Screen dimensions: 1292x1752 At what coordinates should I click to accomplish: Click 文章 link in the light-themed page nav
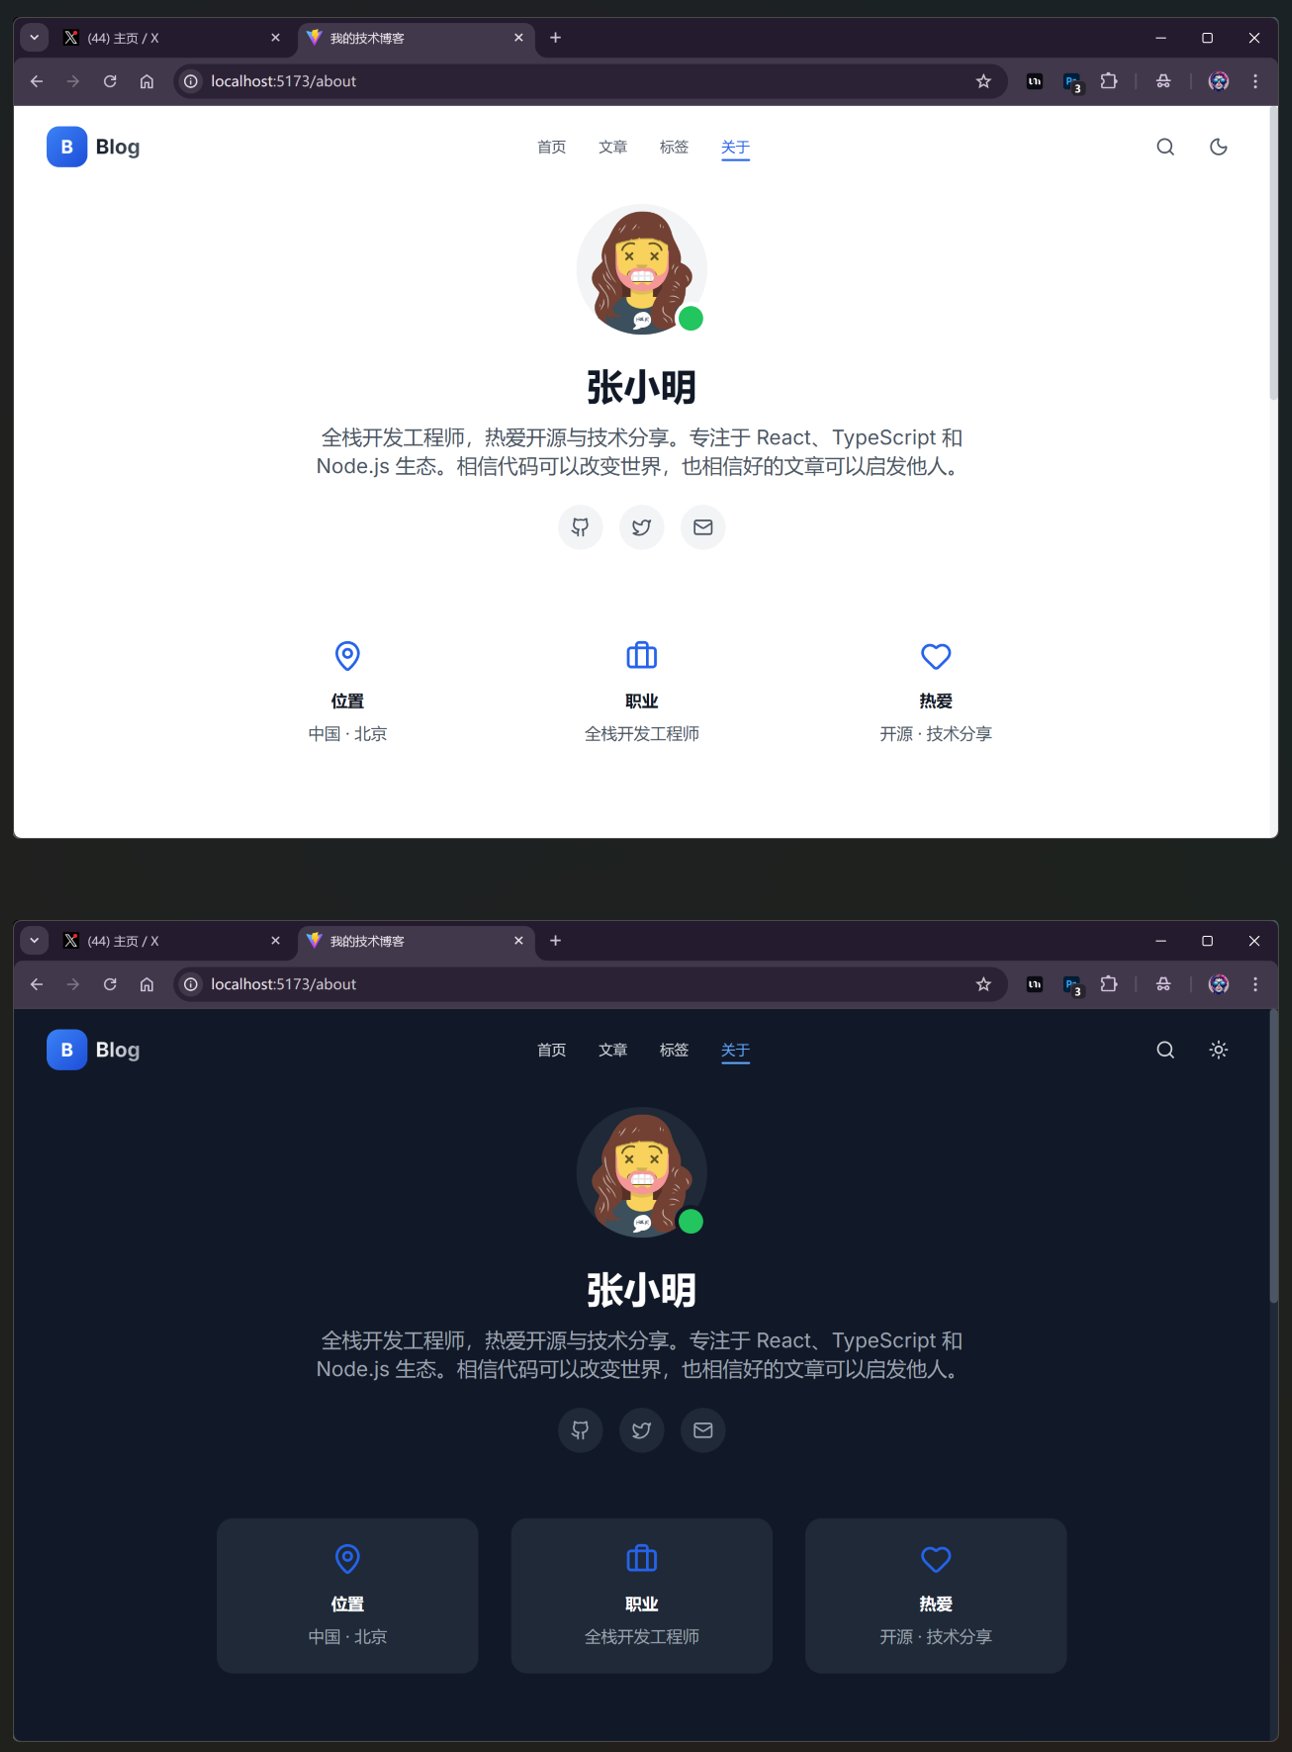[612, 147]
